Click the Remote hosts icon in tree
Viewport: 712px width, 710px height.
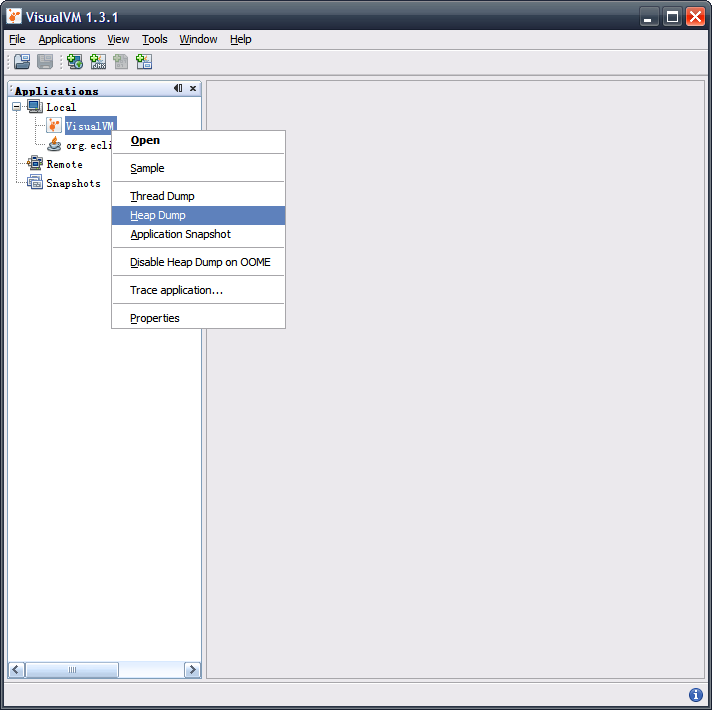pos(35,163)
